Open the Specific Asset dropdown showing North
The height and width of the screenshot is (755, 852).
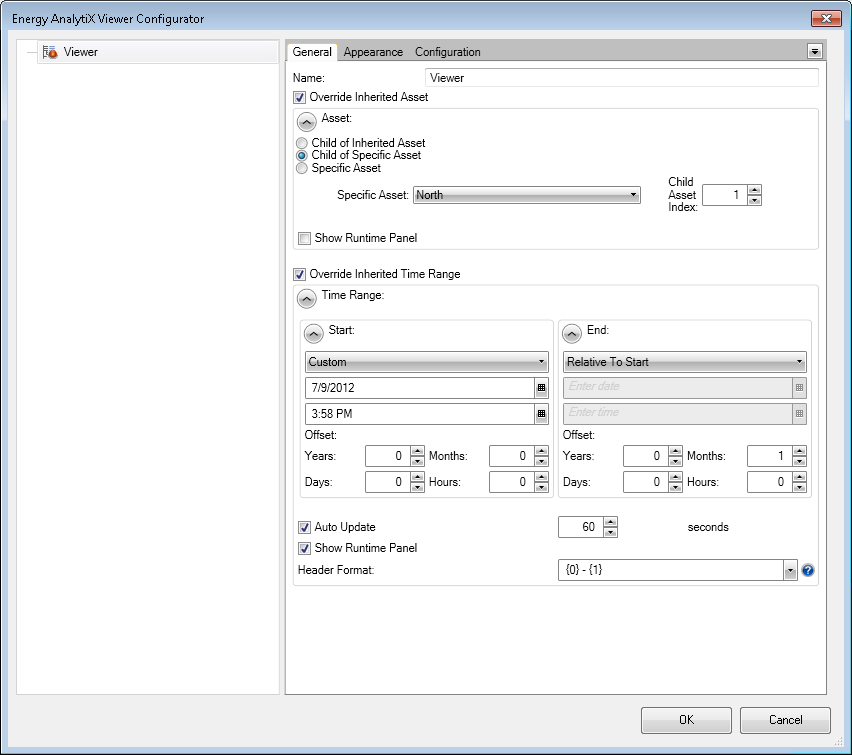click(x=527, y=195)
